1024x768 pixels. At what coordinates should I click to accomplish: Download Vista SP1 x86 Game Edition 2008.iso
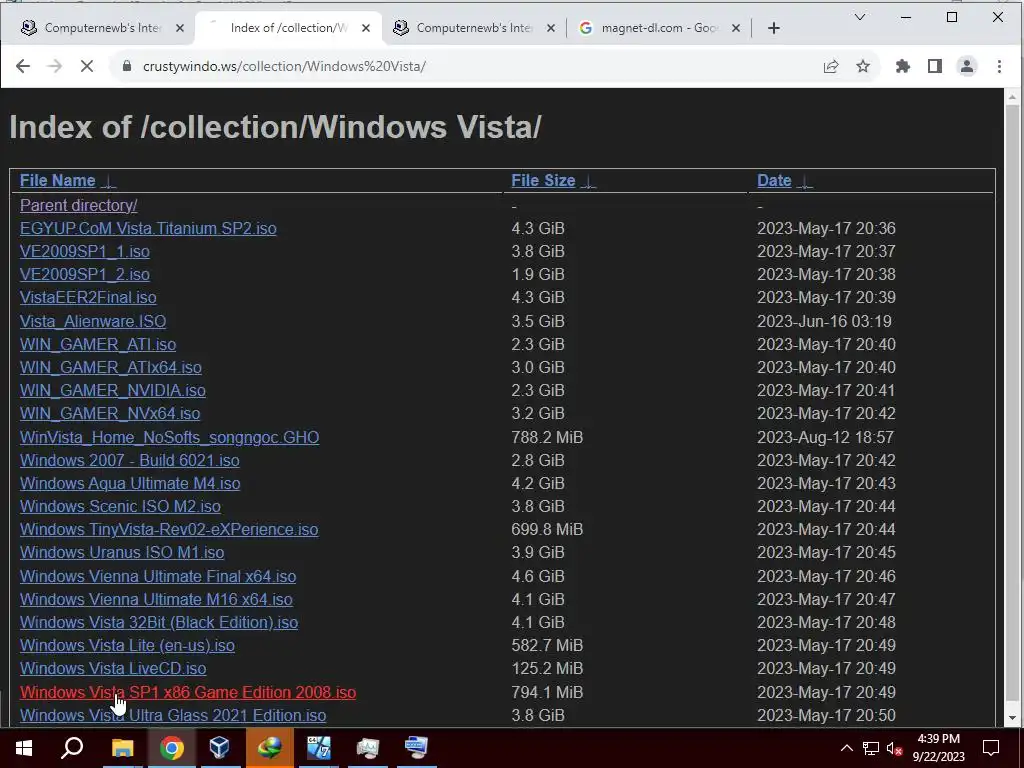[x=188, y=692]
